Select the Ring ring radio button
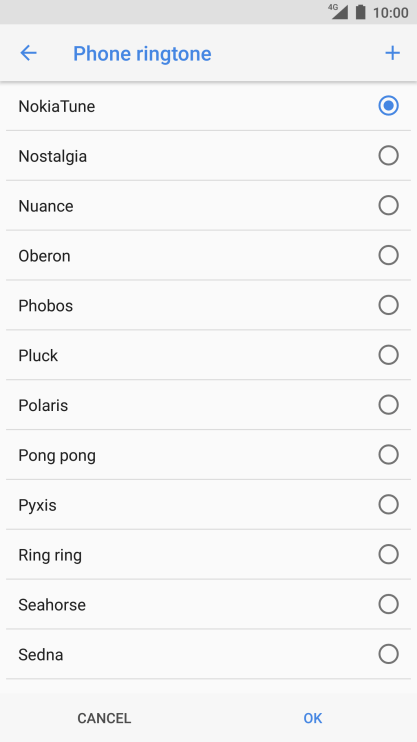This screenshot has width=417, height=742. click(x=389, y=555)
